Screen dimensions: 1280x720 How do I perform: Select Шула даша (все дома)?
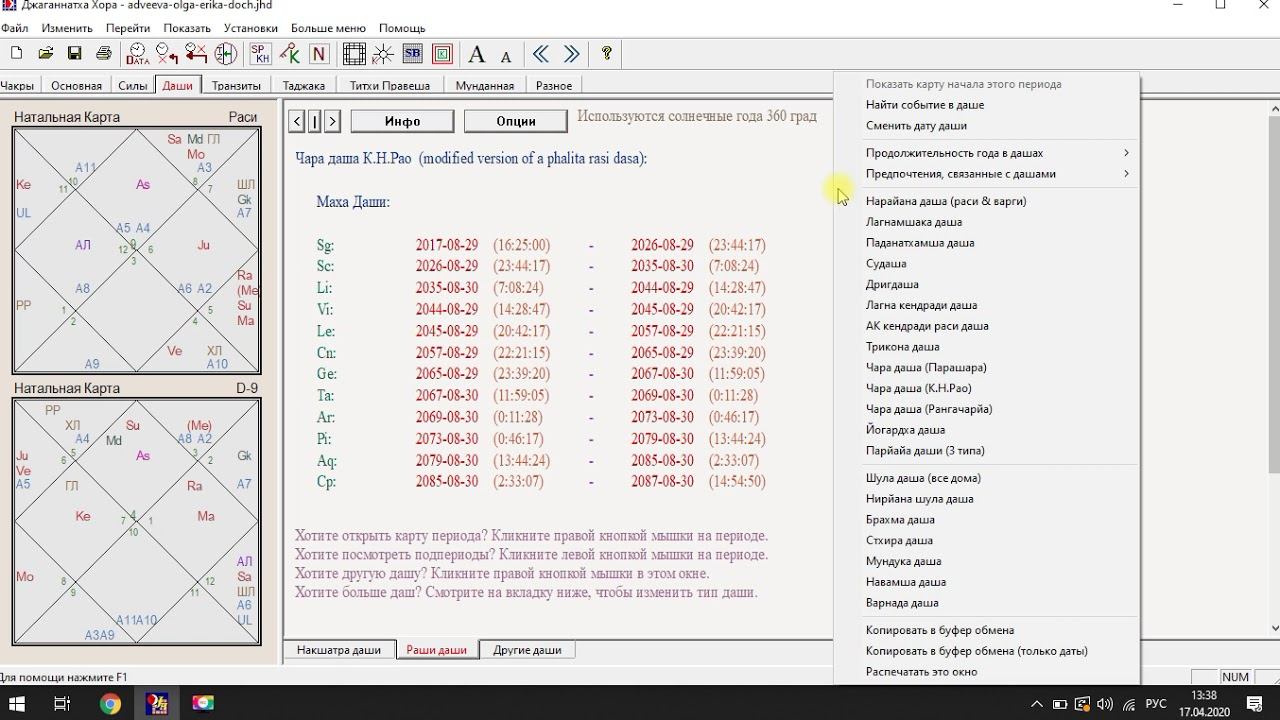986,478
